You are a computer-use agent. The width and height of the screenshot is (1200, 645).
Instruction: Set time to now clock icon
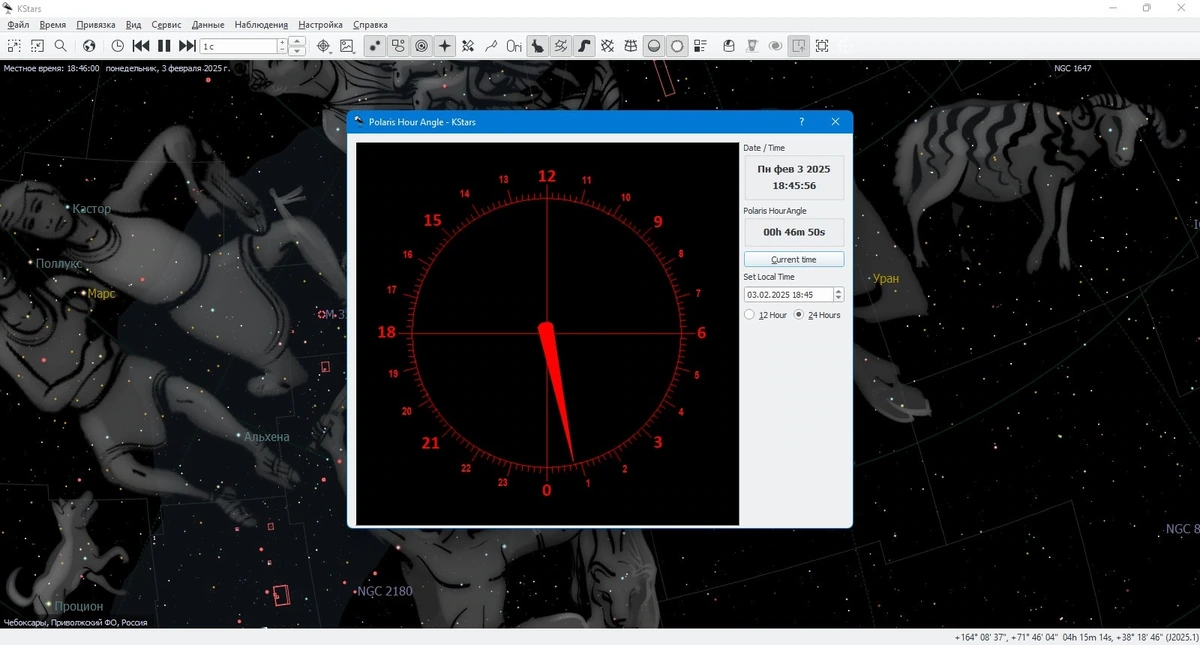(117, 46)
